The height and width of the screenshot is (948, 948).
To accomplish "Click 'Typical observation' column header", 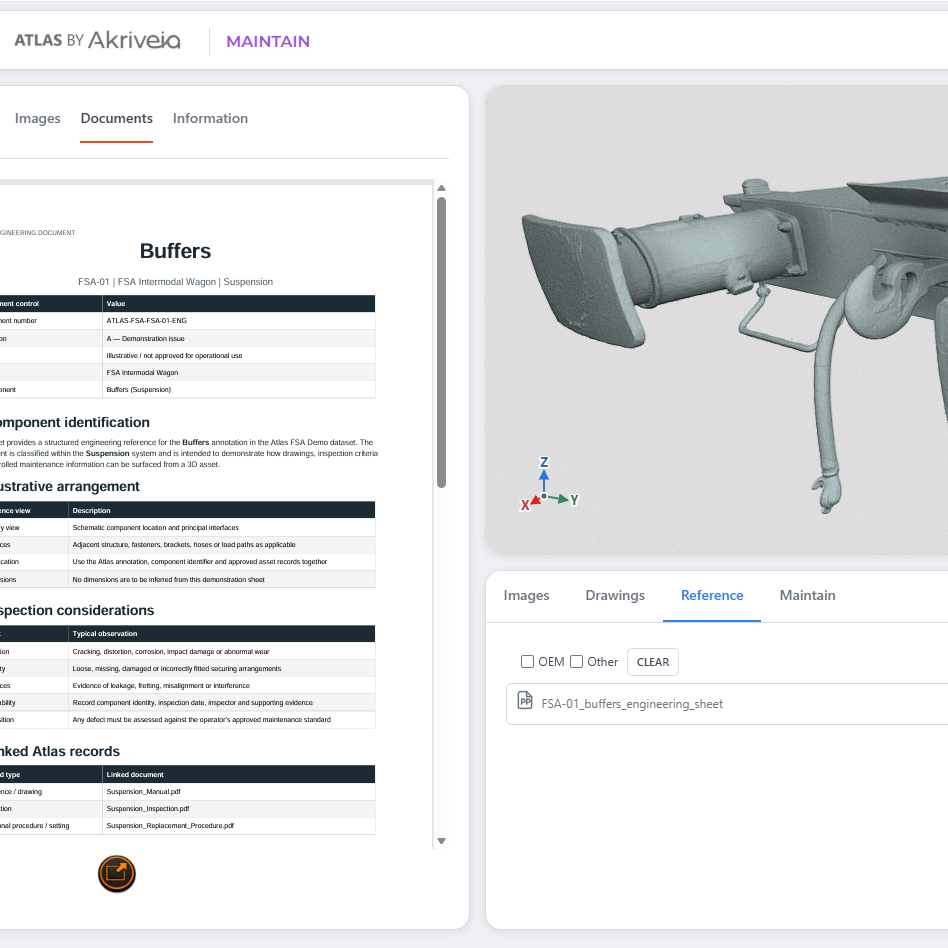I will pyautogui.click(x=105, y=634).
